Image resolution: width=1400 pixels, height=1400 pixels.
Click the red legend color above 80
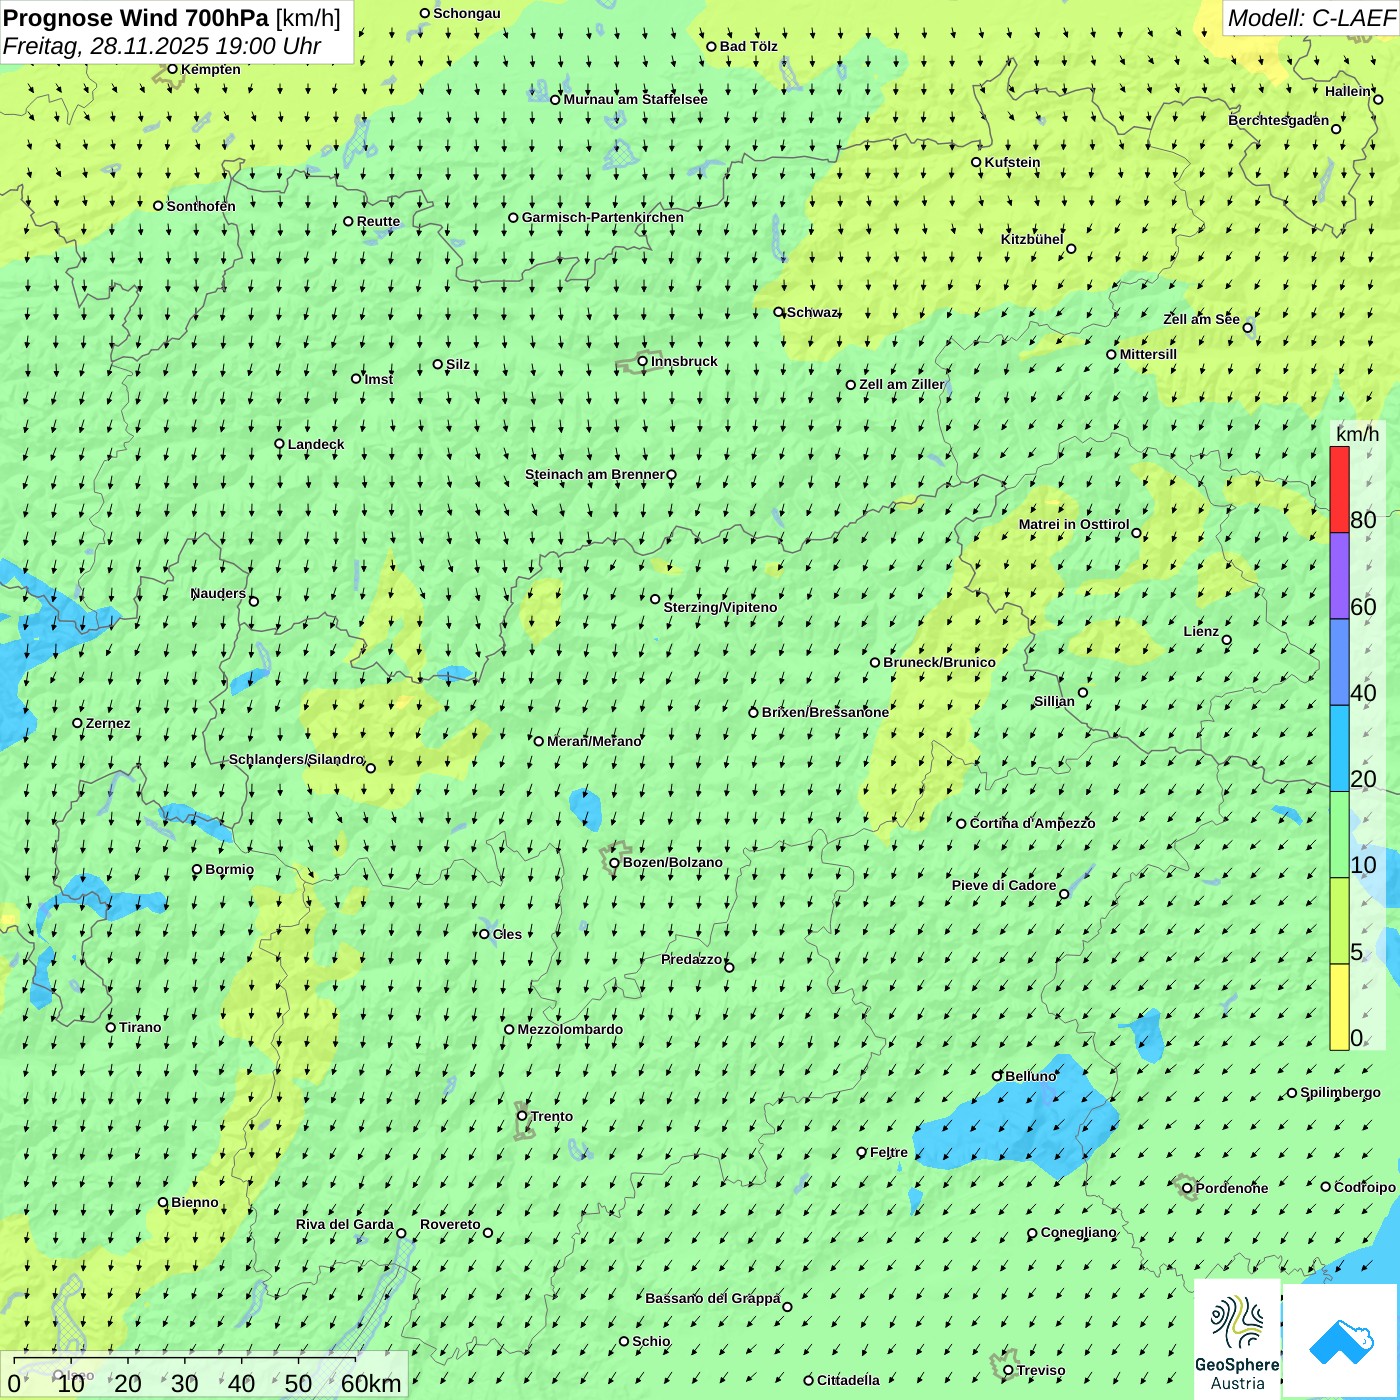click(x=1339, y=489)
